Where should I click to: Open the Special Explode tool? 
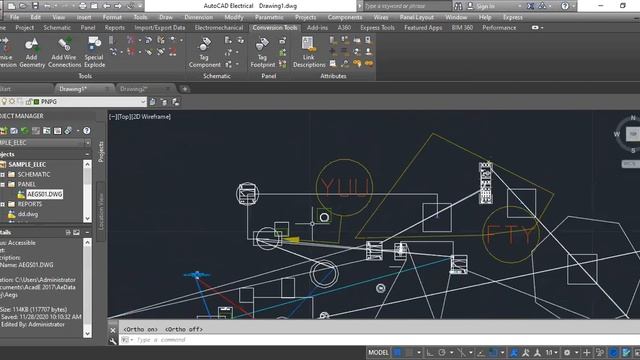pos(94,53)
